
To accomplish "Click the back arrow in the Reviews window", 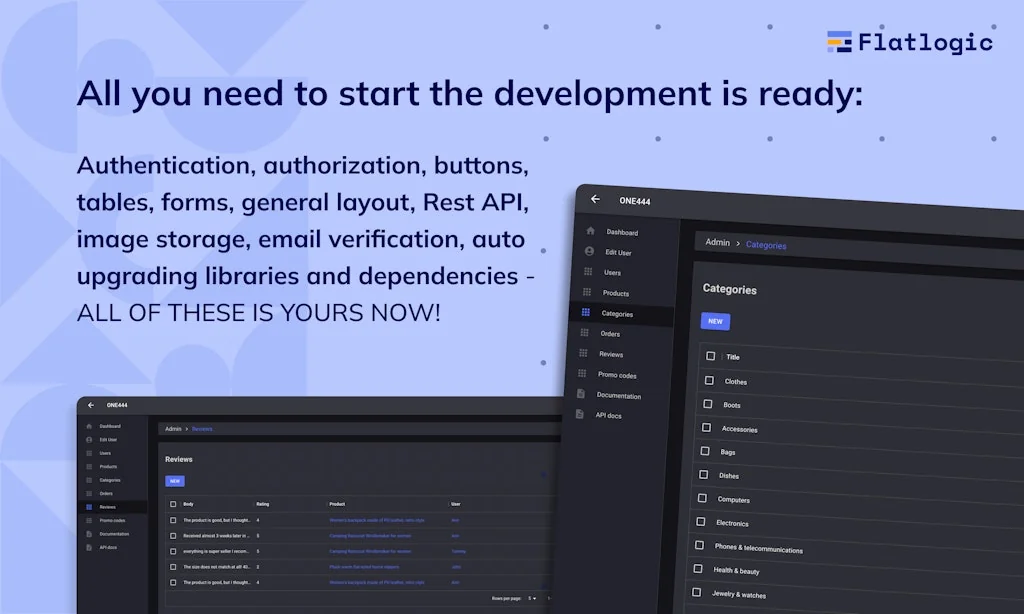I will pos(91,405).
